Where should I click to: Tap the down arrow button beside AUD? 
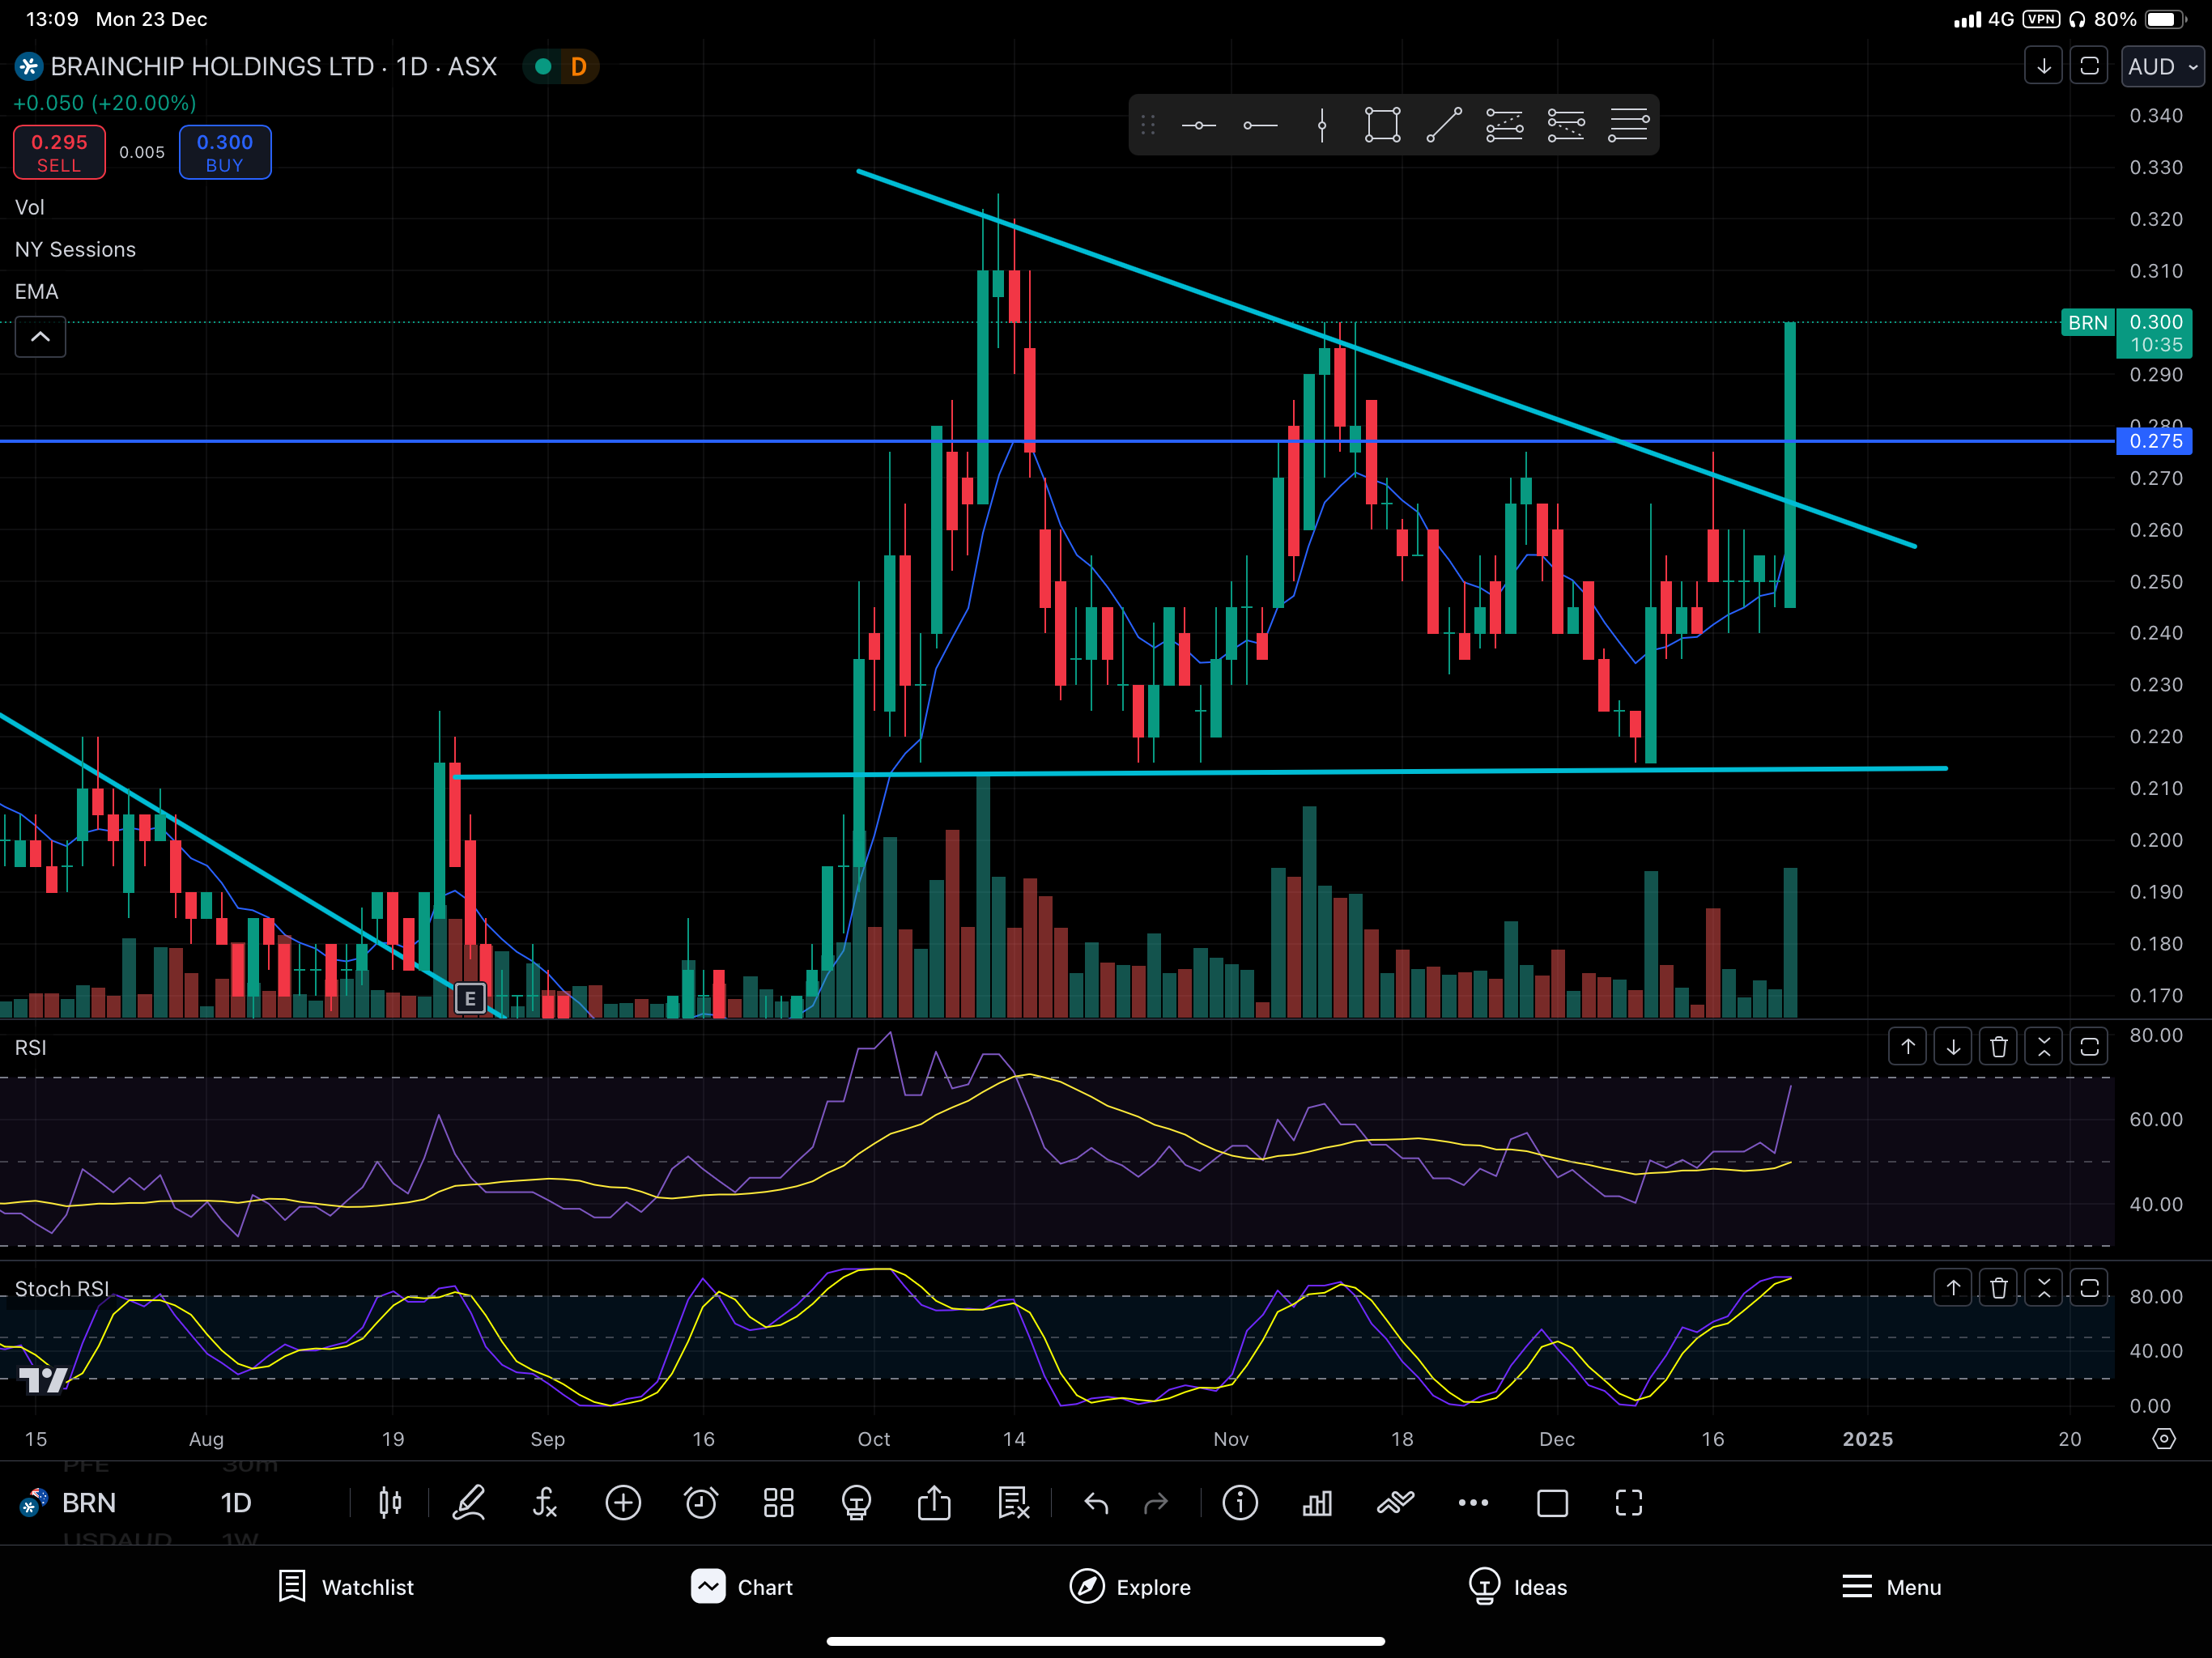point(2044,66)
